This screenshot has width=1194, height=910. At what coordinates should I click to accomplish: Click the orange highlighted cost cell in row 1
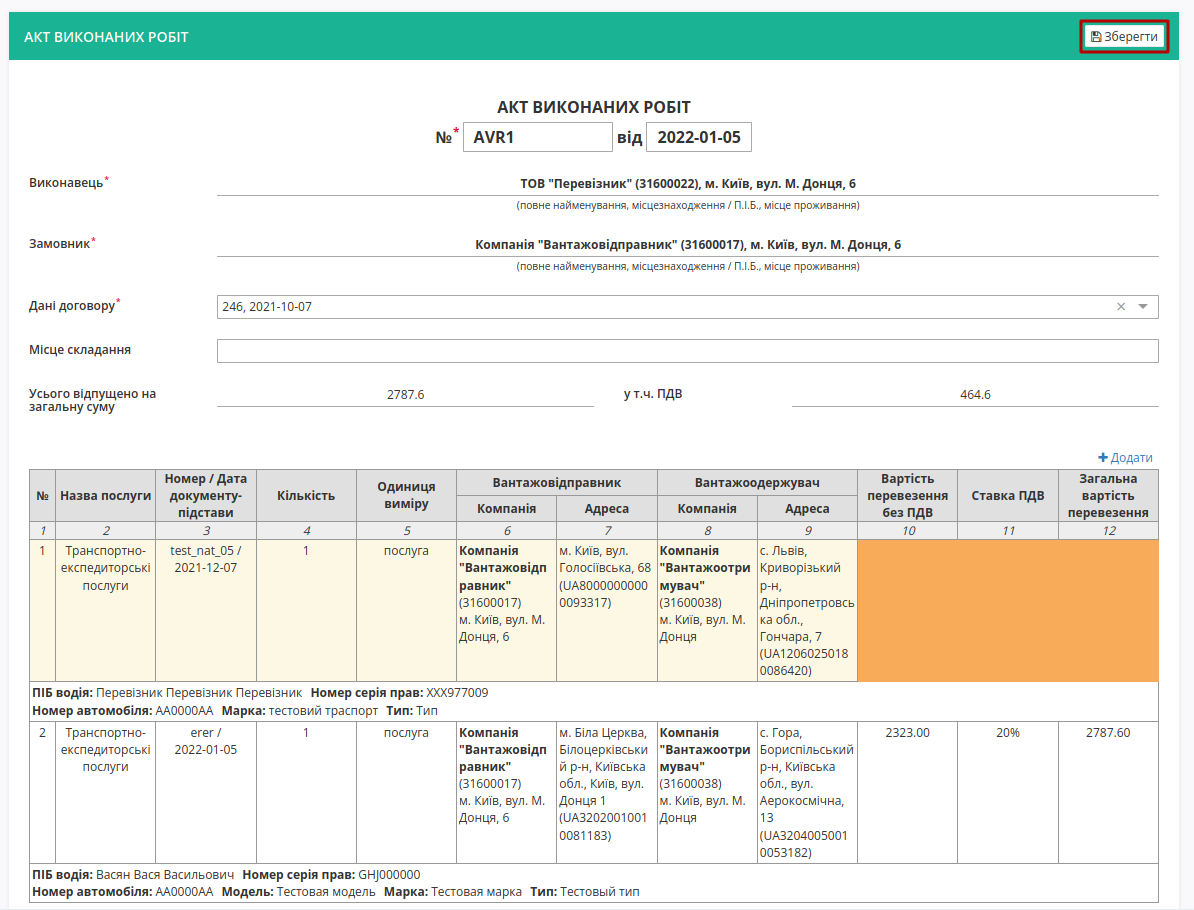(1007, 611)
